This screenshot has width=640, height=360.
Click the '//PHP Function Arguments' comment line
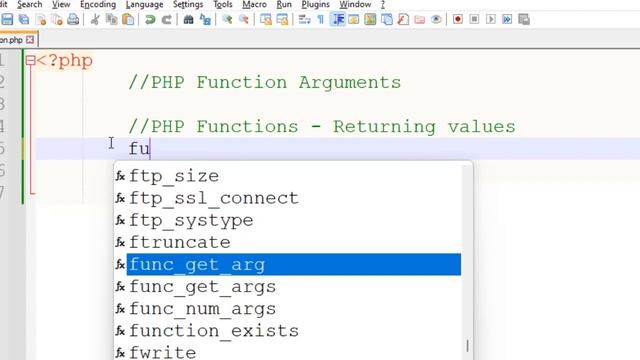click(x=265, y=83)
